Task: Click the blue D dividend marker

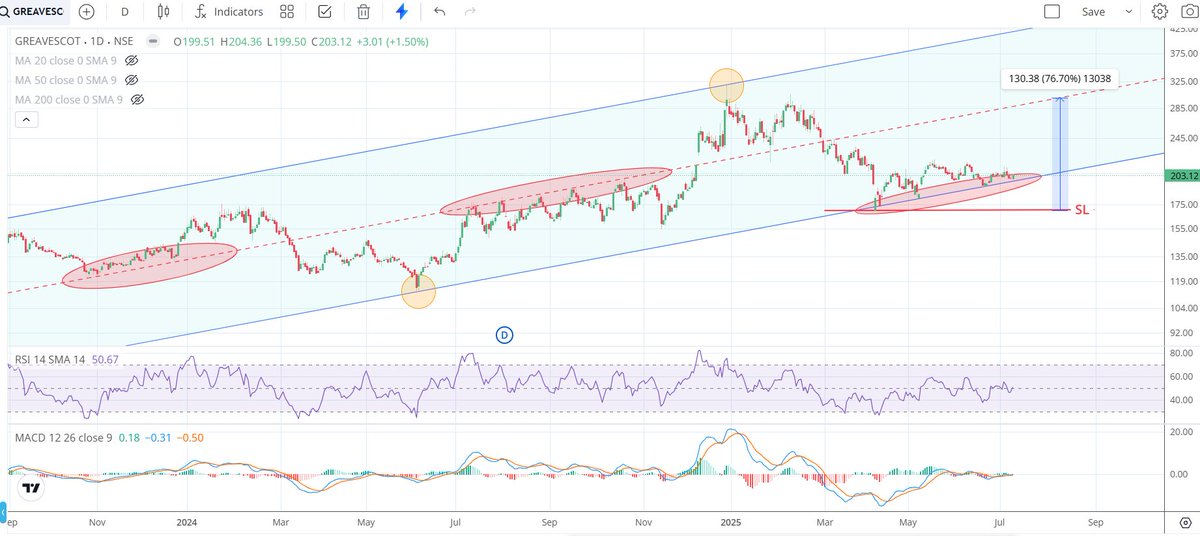Action: 505,334
